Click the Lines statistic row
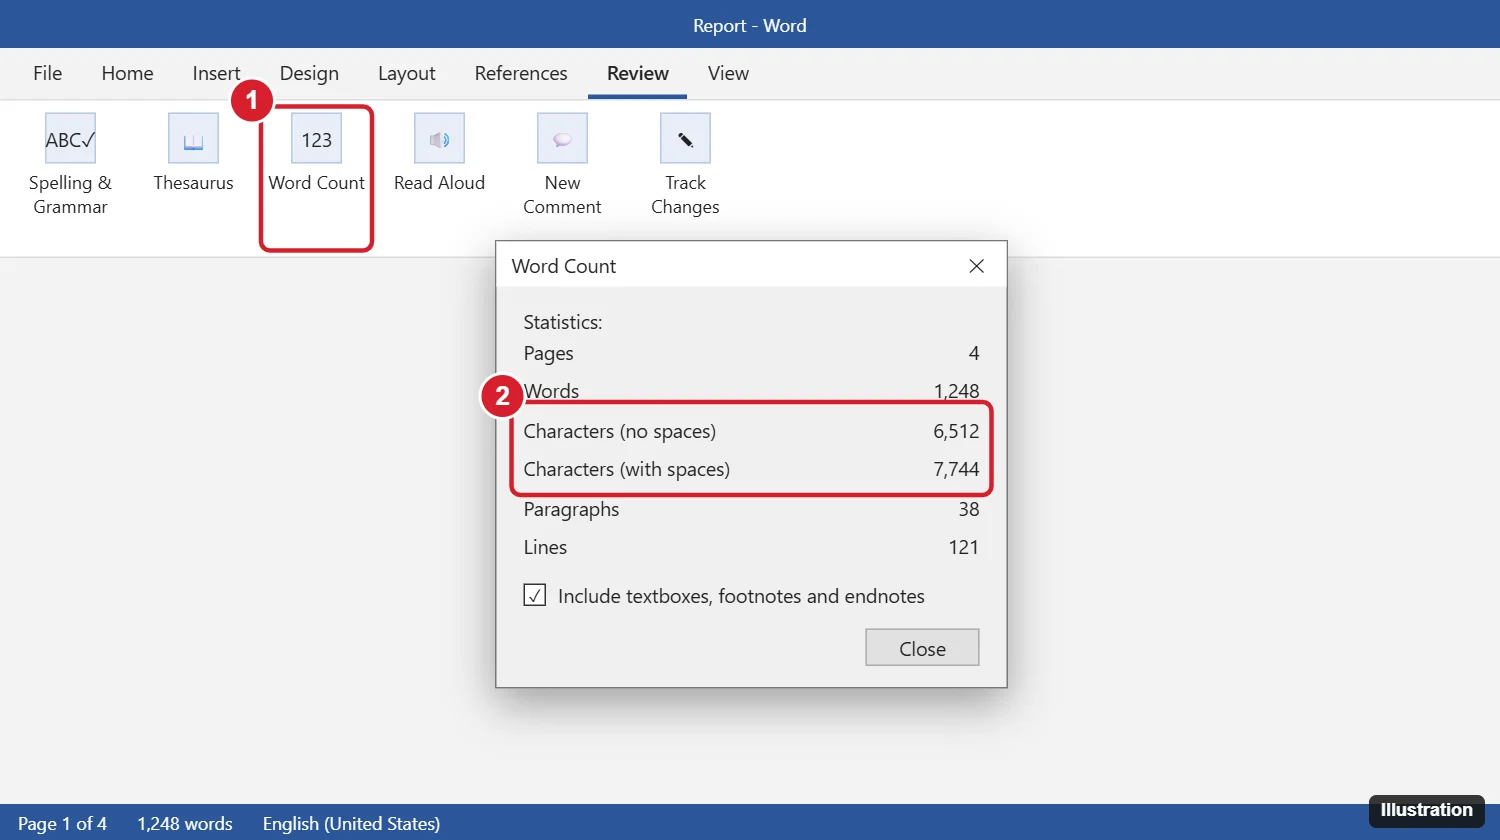1500x840 pixels. [x=751, y=547]
